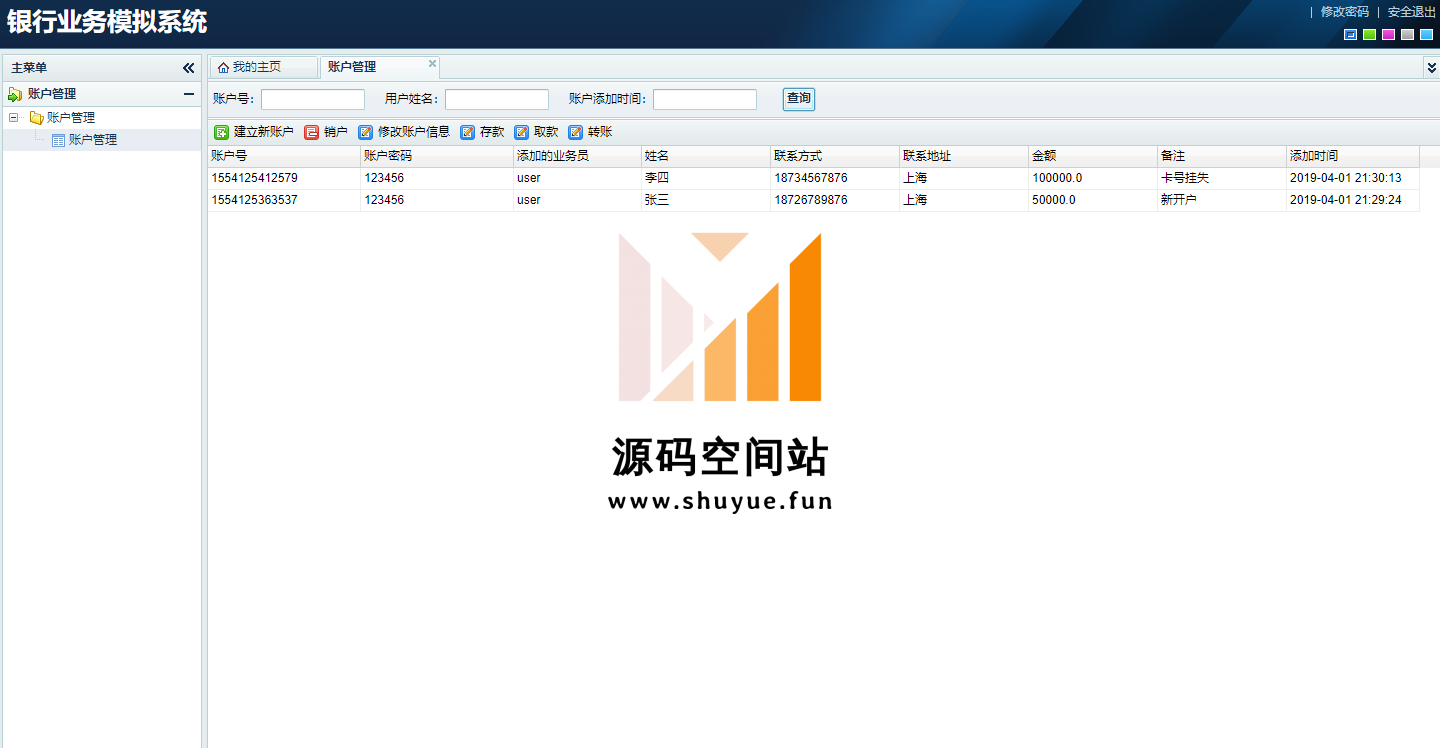
Task: Click the 修改密码 link
Action: point(1345,12)
